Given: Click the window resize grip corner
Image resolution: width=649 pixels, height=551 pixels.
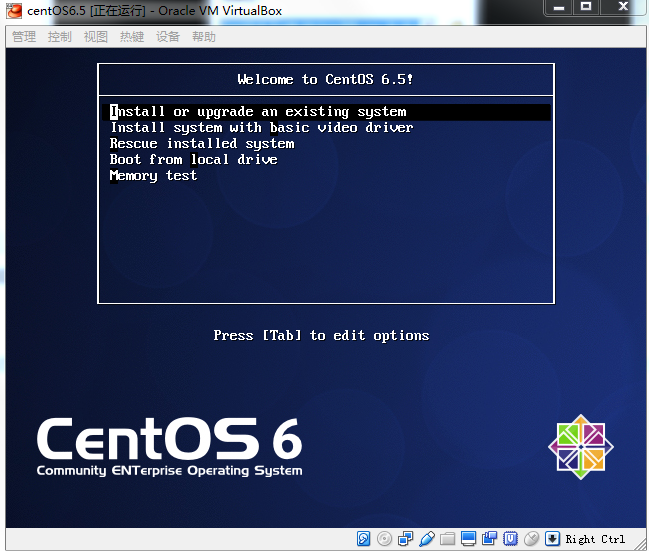Looking at the screenshot, I should pyautogui.click(x=640, y=544).
